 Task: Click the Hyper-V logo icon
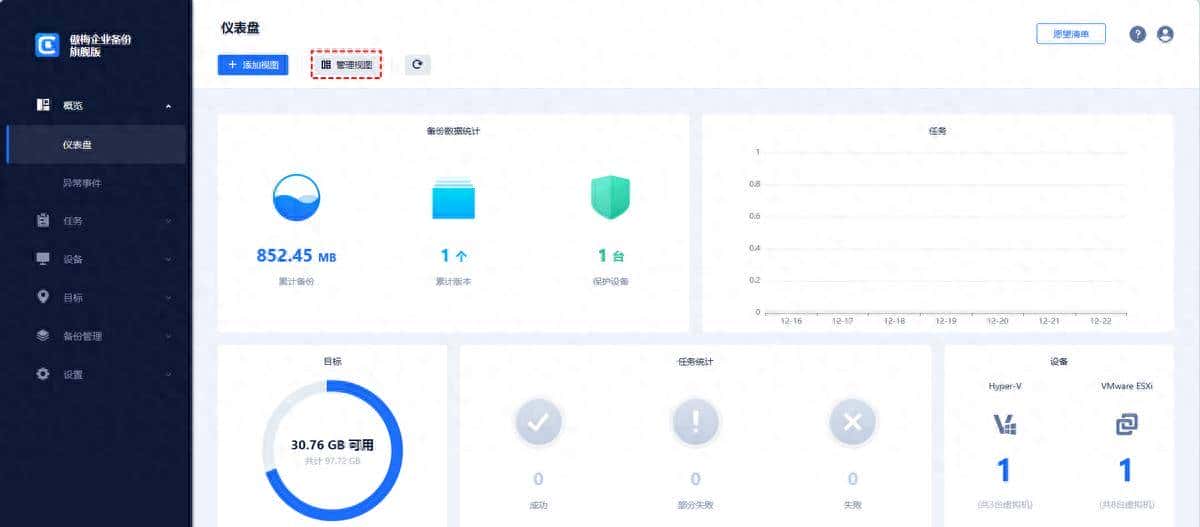[1004, 424]
